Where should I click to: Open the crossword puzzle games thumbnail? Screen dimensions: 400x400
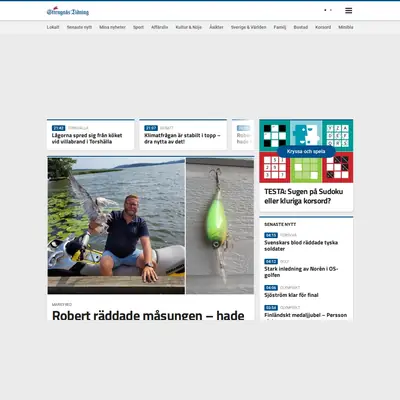coord(306,151)
